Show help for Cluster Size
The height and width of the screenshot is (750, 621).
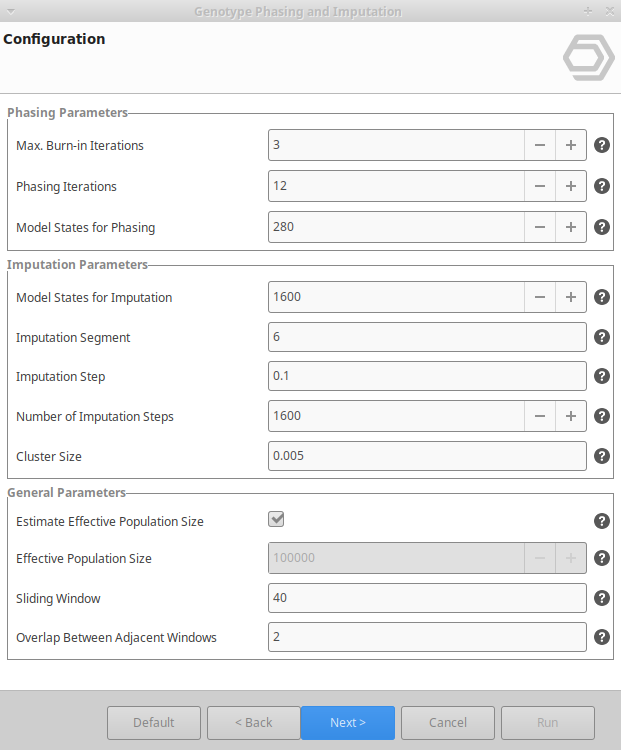(602, 456)
